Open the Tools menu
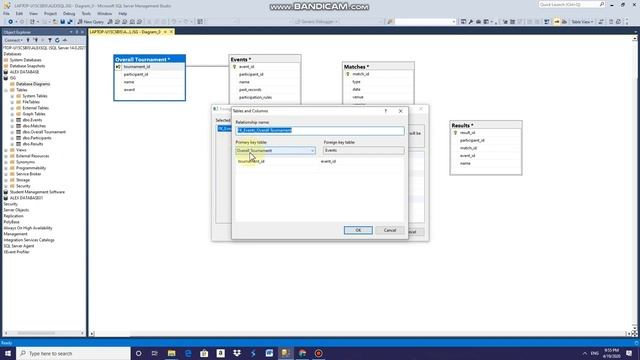The width and height of the screenshot is (640, 360). [x=86, y=13]
